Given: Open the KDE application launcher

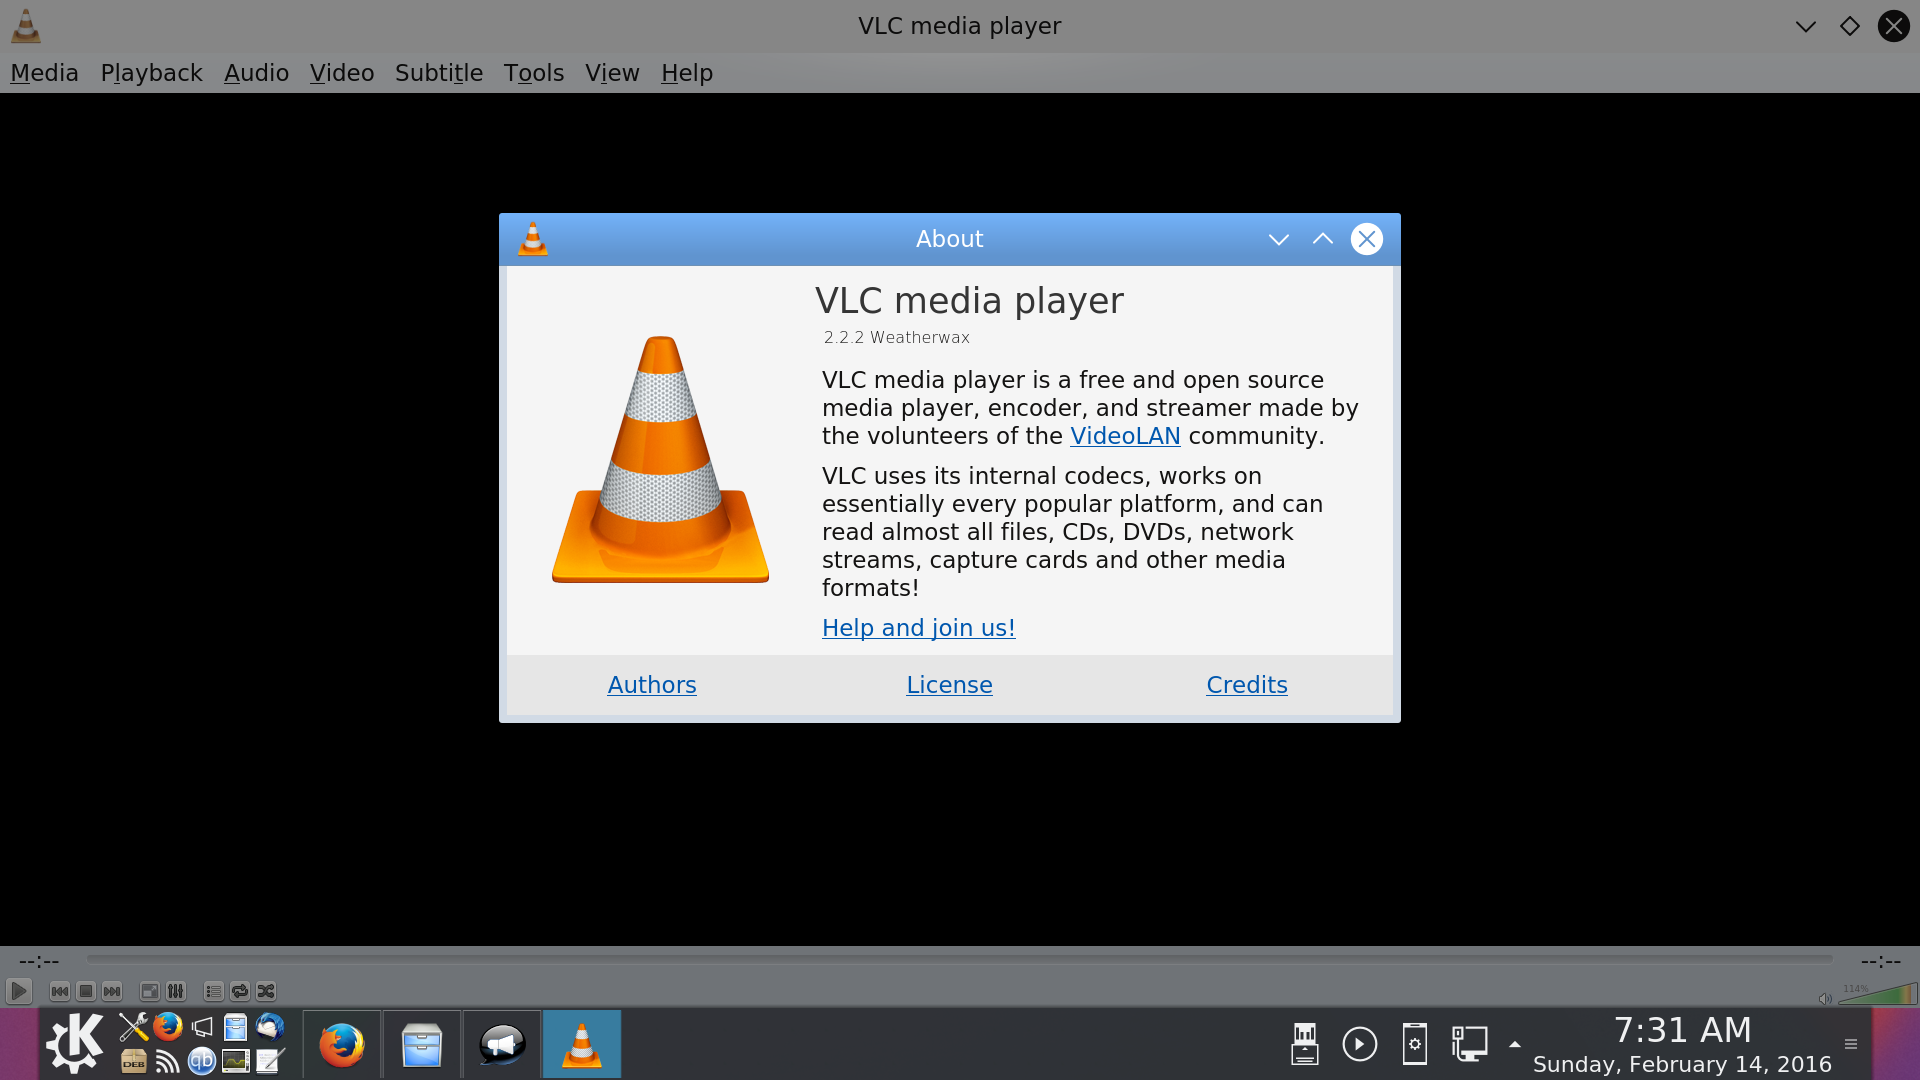Looking at the screenshot, I should tap(75, 1043).
